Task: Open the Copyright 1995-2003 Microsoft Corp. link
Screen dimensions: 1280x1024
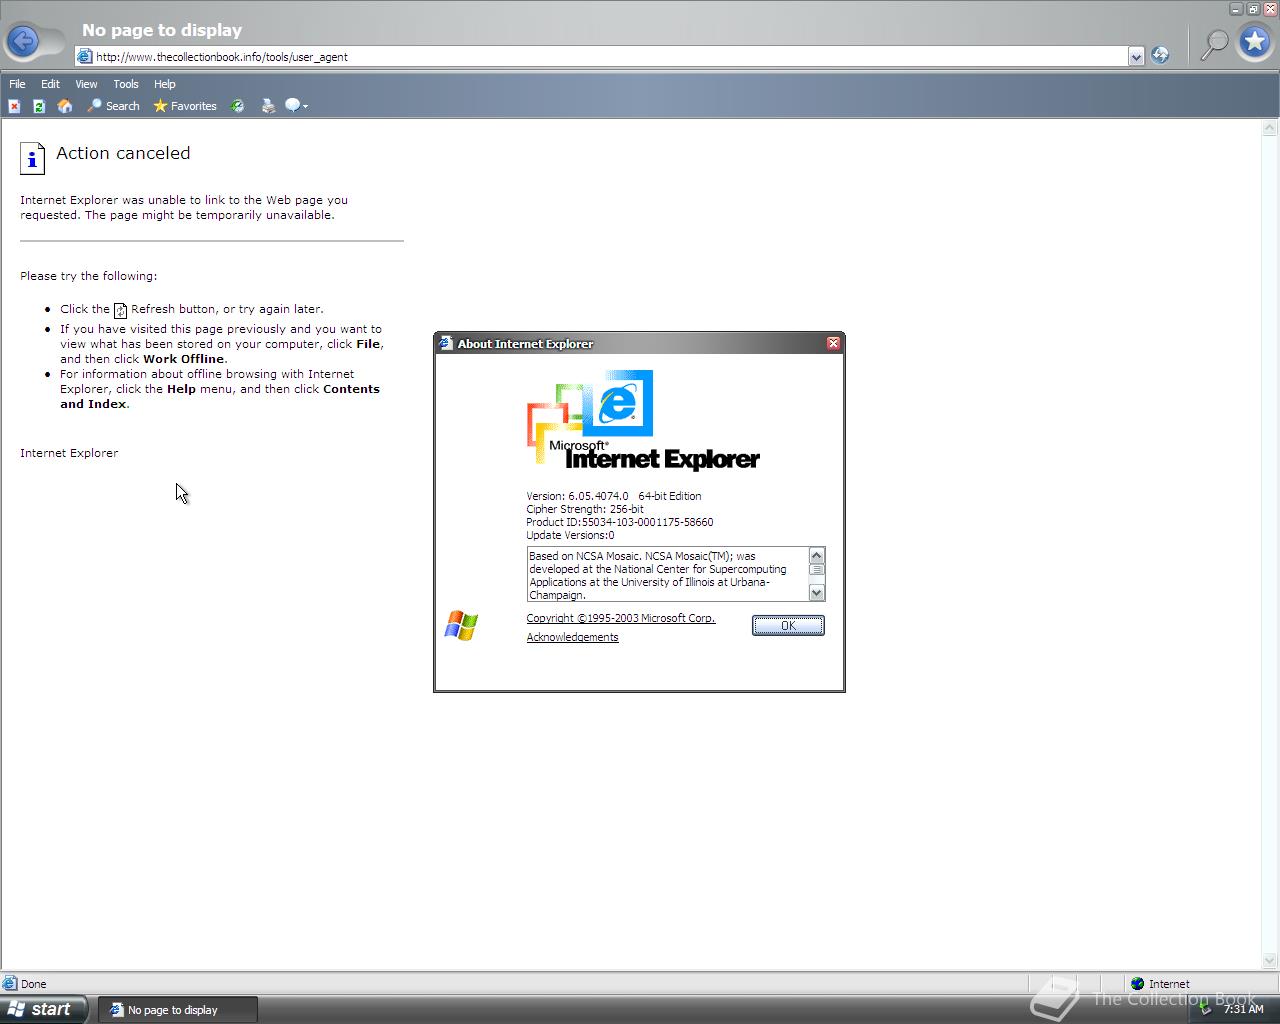Action: click(621, 618)
